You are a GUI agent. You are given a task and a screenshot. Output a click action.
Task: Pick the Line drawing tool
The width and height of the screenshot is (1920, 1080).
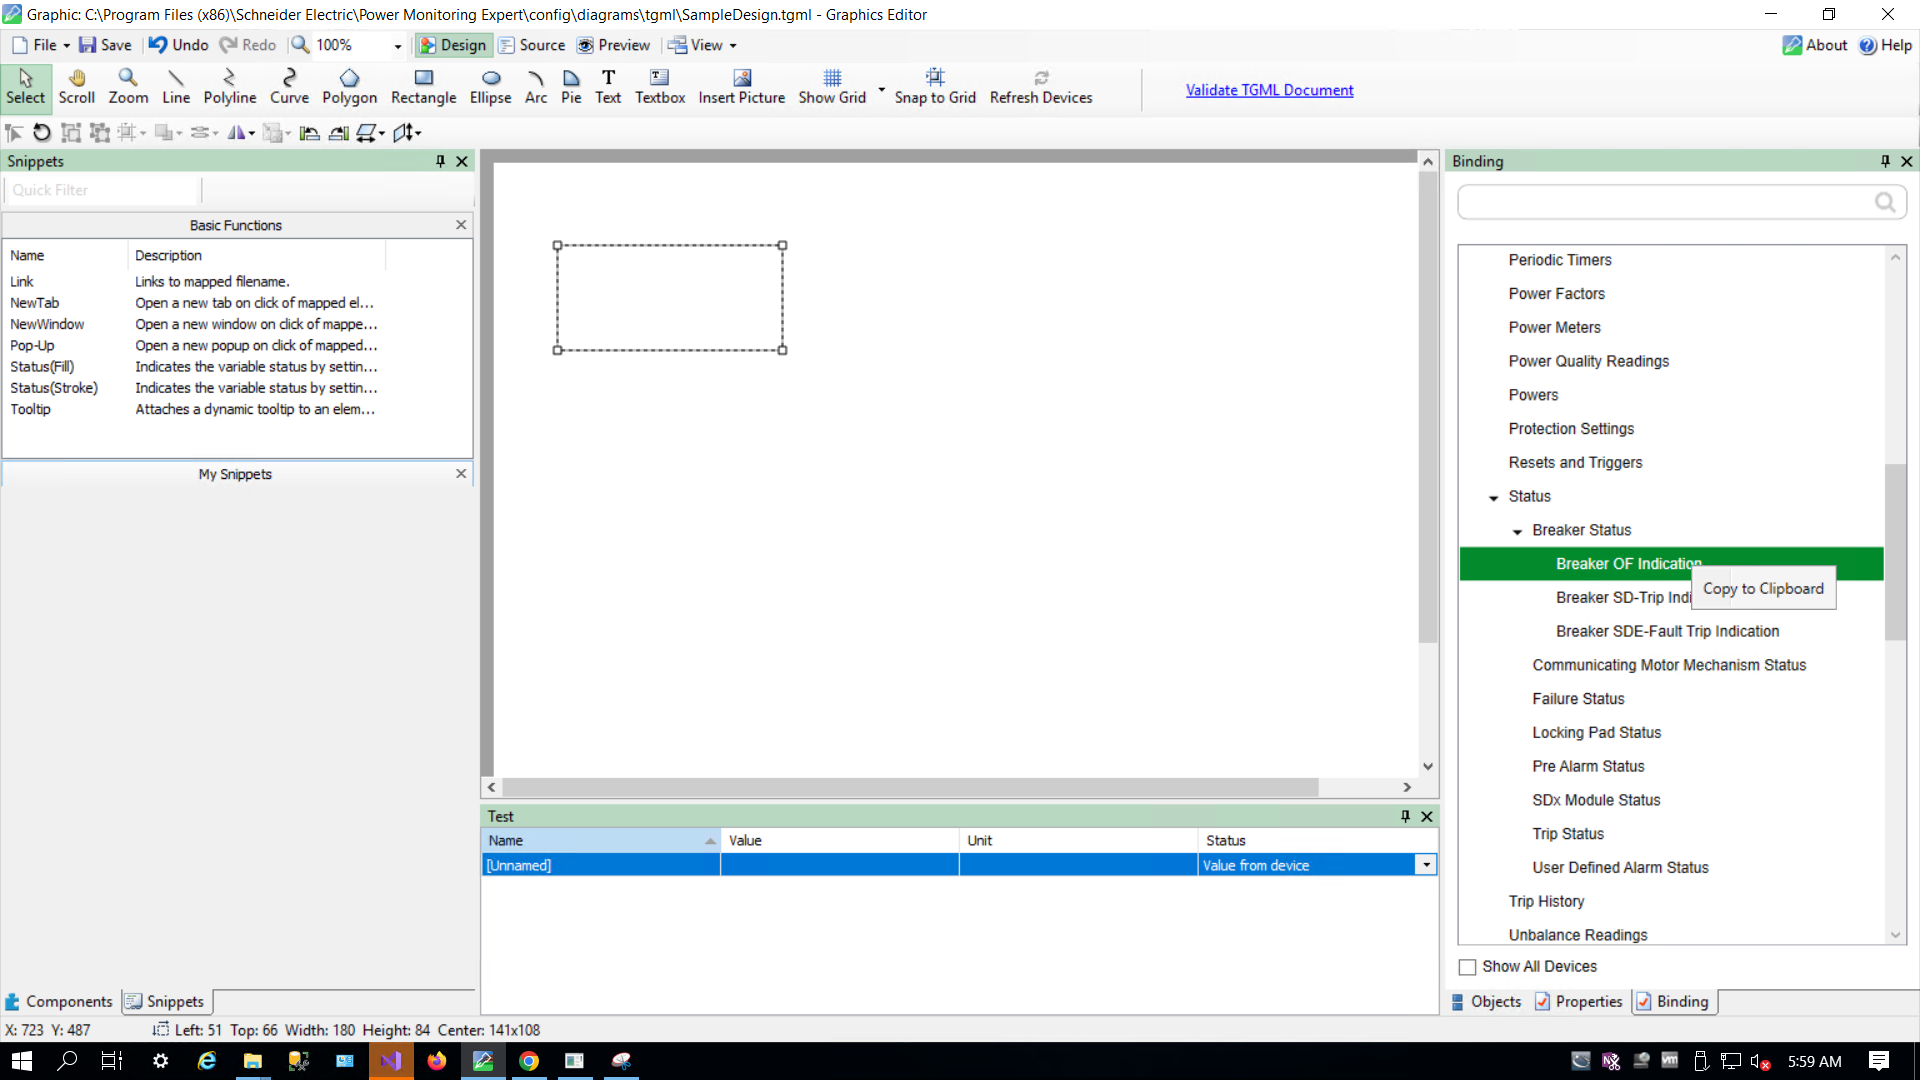176,87
